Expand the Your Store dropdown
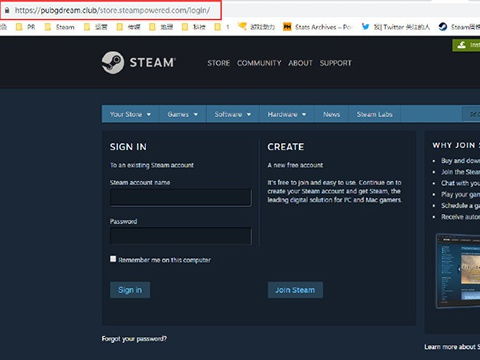Image resolution: width=480 pixels, height=360 pixels. tap(130, 114)
